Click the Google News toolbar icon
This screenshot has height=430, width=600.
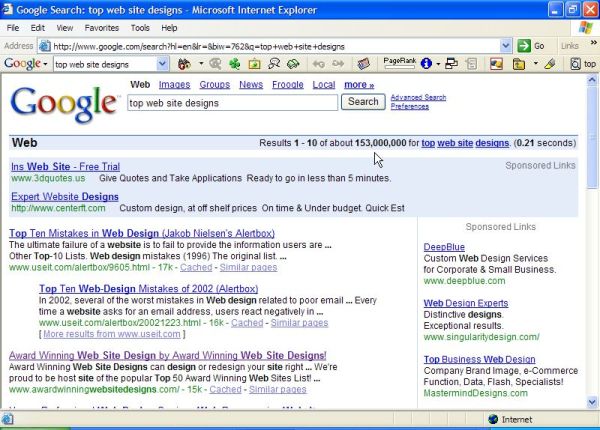(363, 64)
